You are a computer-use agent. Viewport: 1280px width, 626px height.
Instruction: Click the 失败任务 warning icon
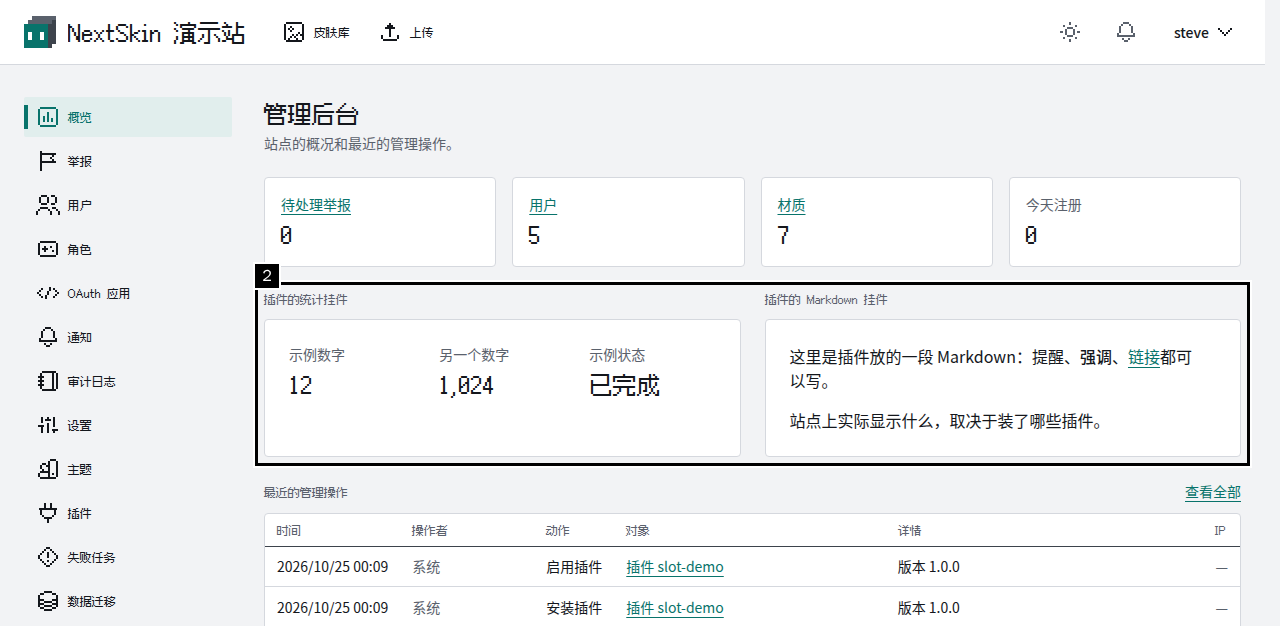pos(48,557)
